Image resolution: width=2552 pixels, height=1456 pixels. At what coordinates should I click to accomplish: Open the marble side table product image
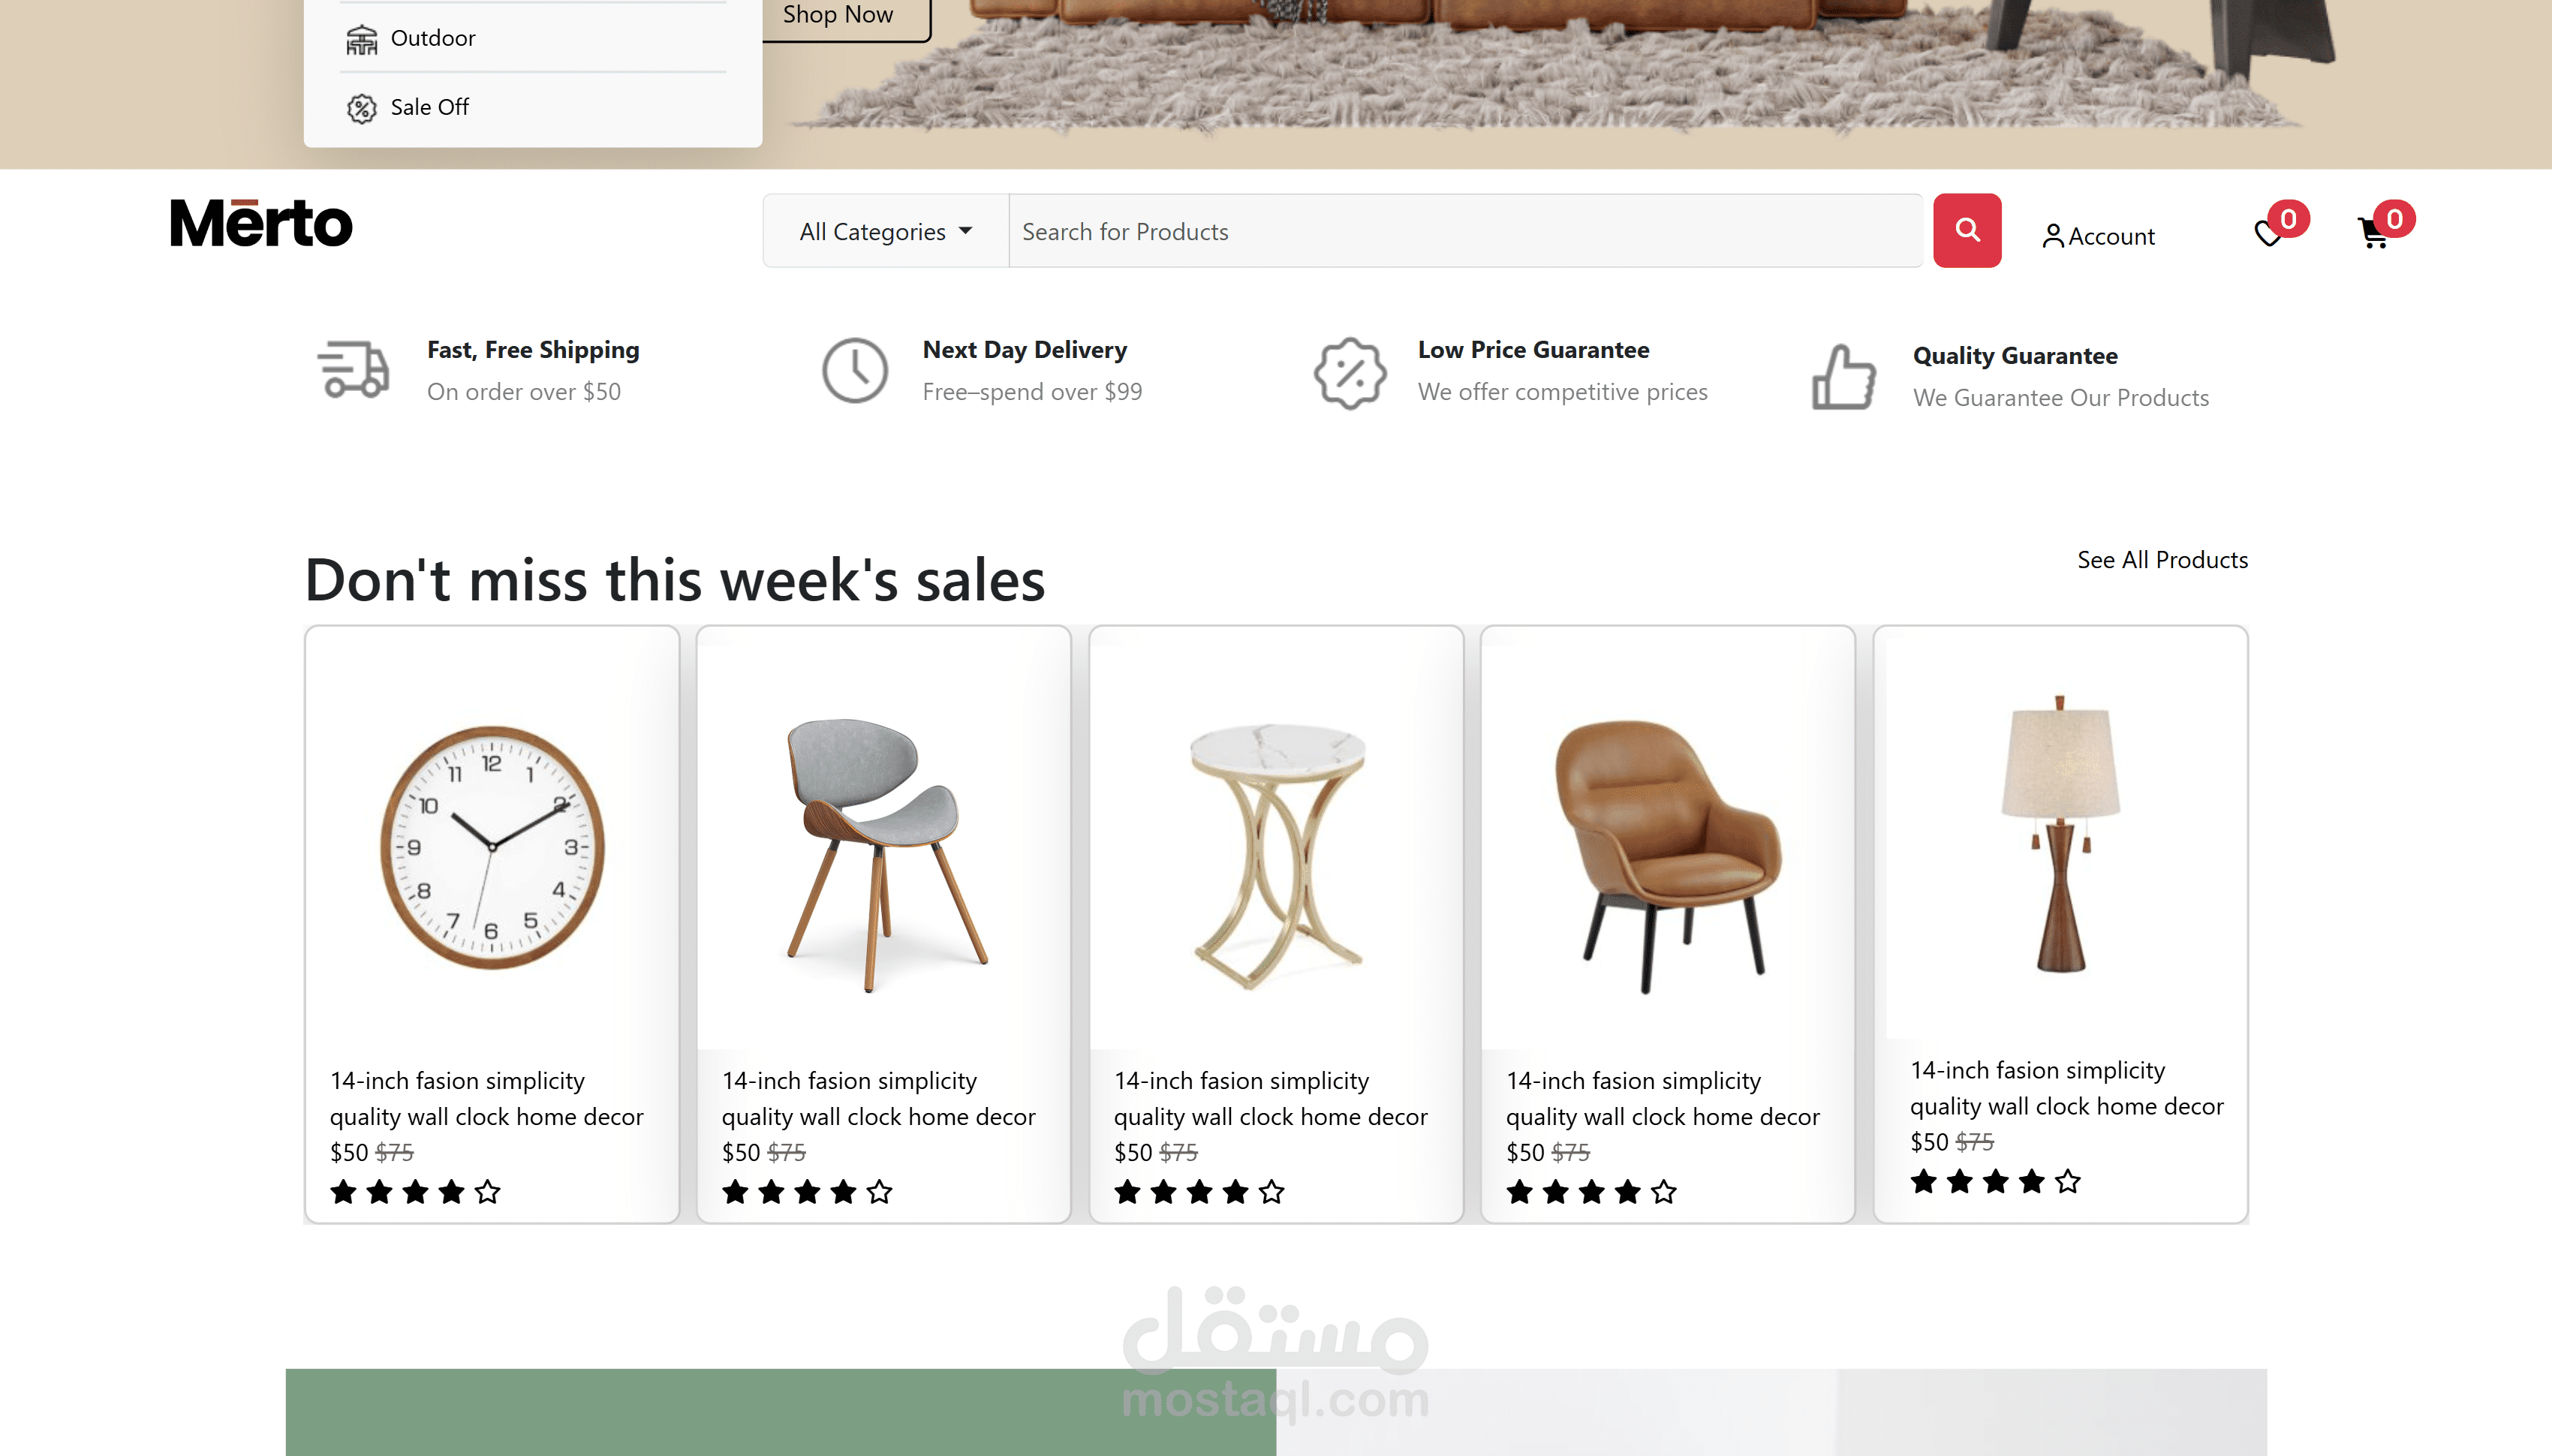click(x=1275, y=856)
